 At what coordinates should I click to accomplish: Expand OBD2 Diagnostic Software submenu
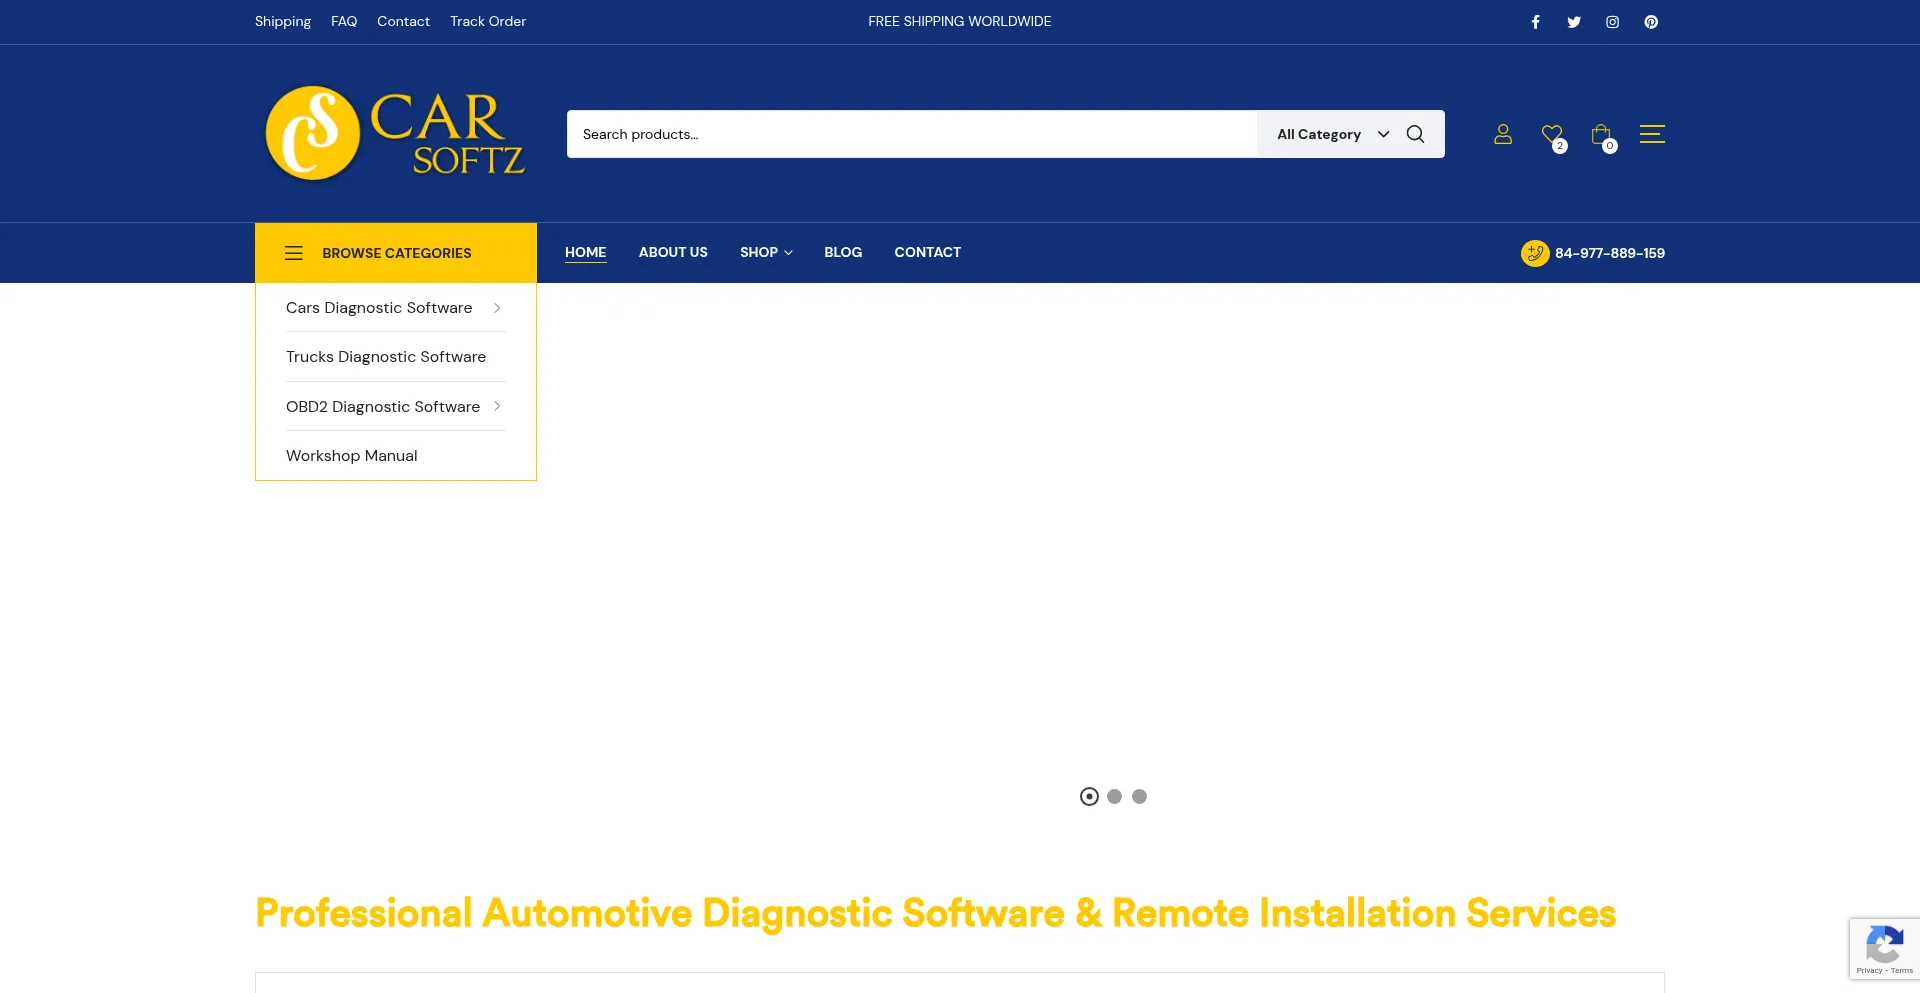496,406
